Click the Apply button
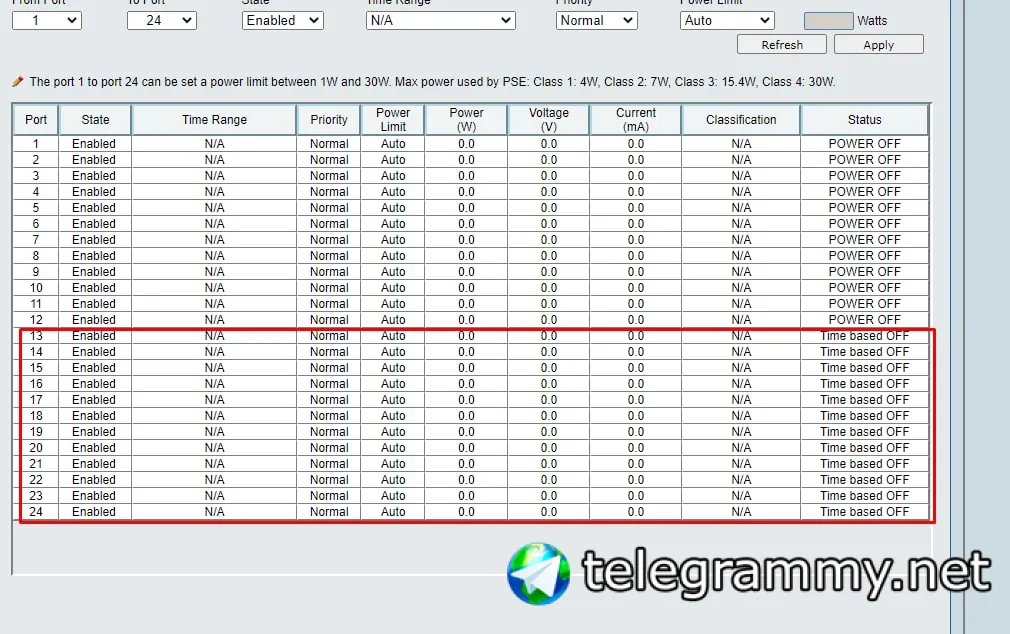1010x634 pixels. pos(879,44)
